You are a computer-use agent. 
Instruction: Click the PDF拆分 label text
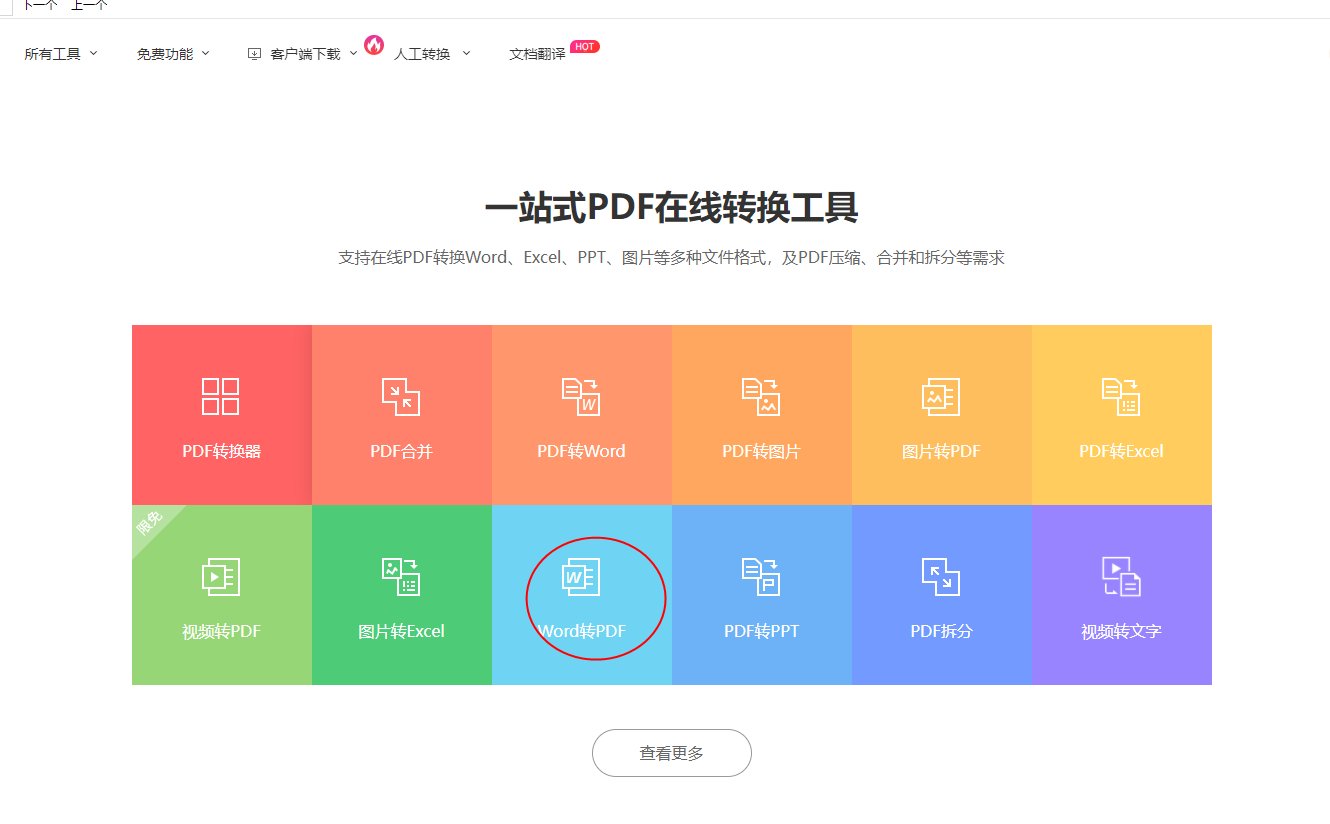coord(941,631)
